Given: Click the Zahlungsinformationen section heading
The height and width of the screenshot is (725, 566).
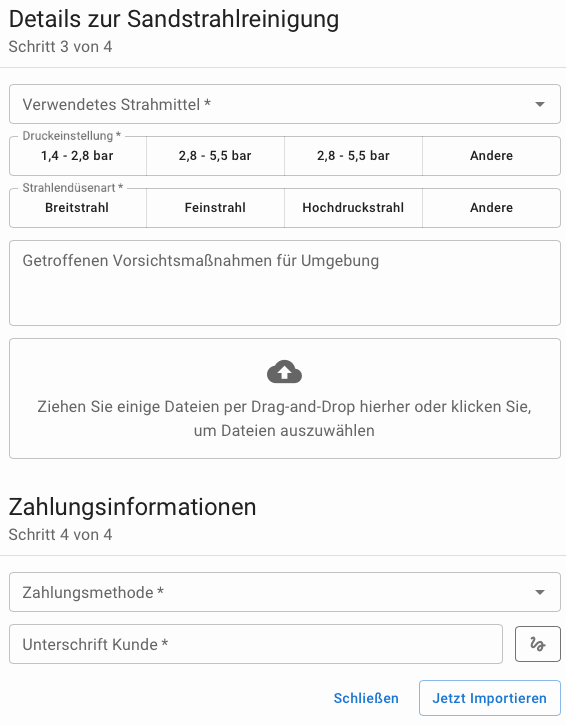Looking at the screenshot, I should (x=132, y=507).
